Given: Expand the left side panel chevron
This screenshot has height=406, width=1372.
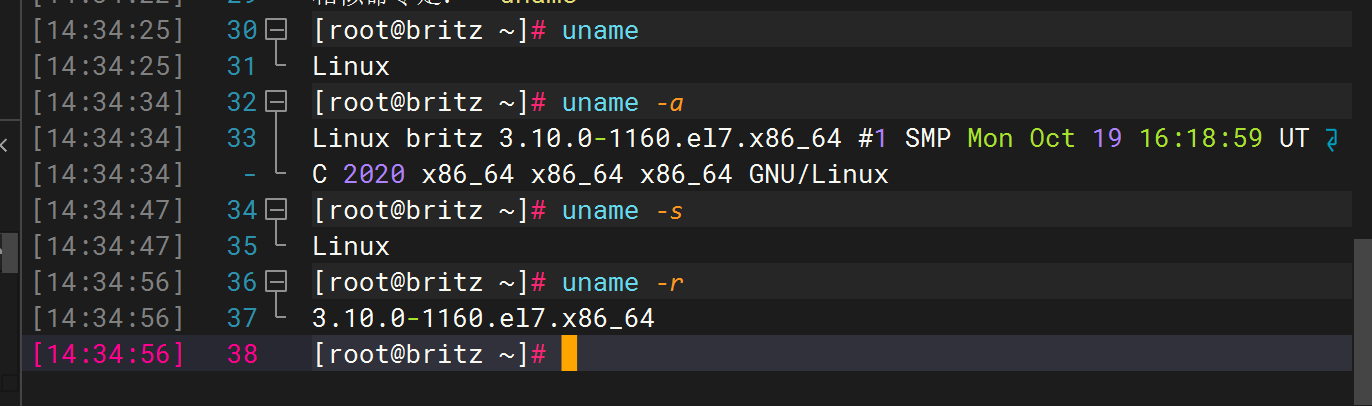Looking at the screenshot, I should [5, 146].
